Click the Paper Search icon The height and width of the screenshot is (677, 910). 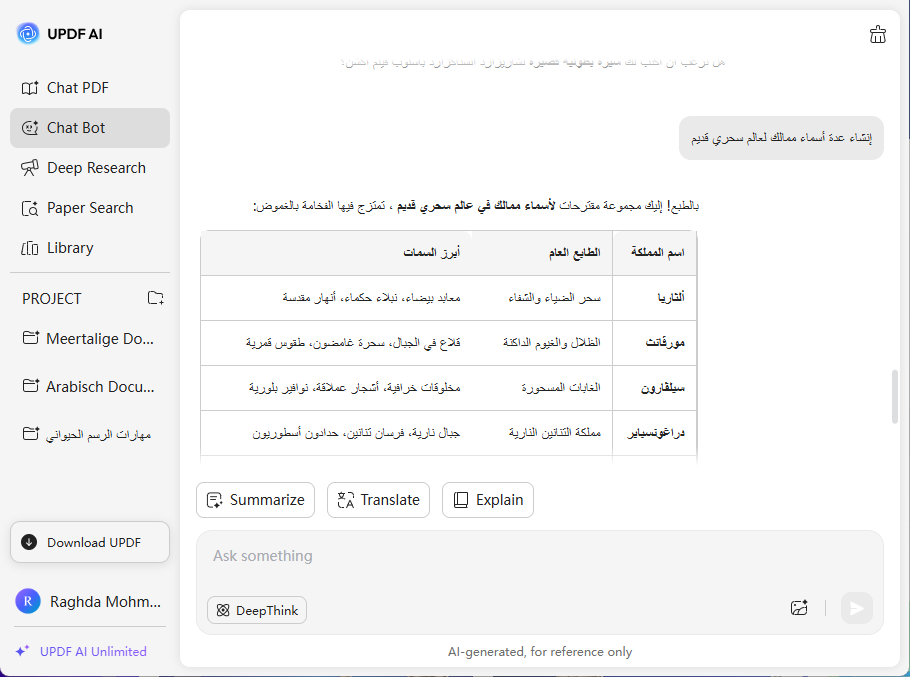click(29, 208)
